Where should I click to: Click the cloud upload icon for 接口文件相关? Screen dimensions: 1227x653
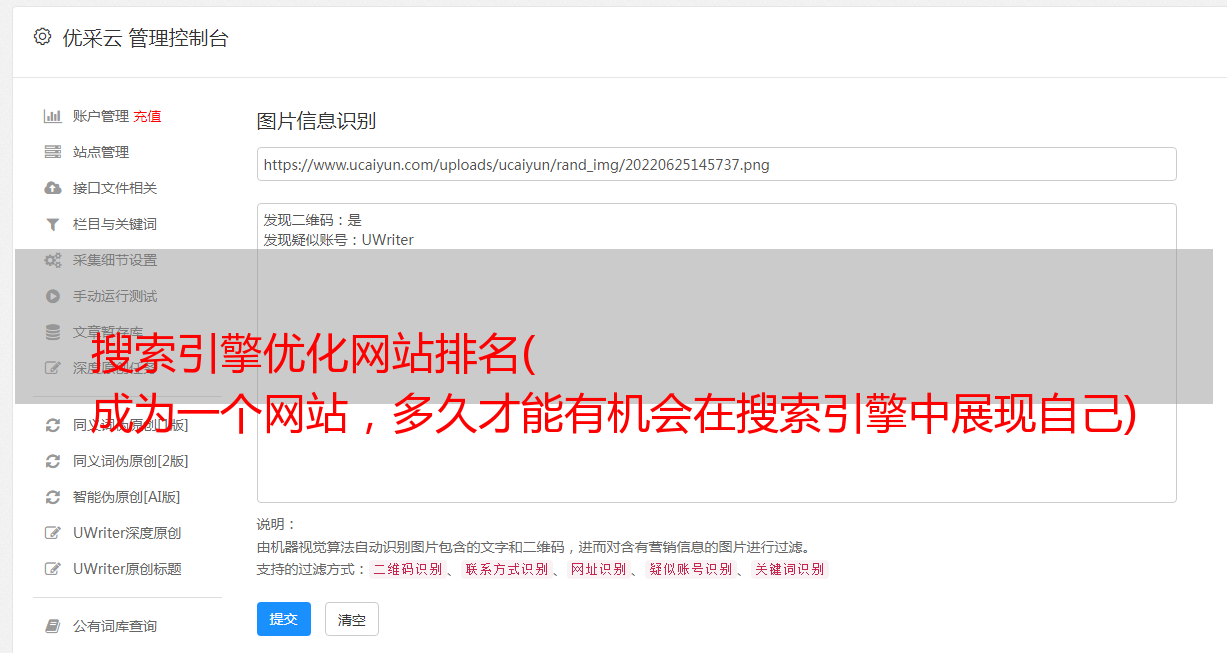coord(53,188)
